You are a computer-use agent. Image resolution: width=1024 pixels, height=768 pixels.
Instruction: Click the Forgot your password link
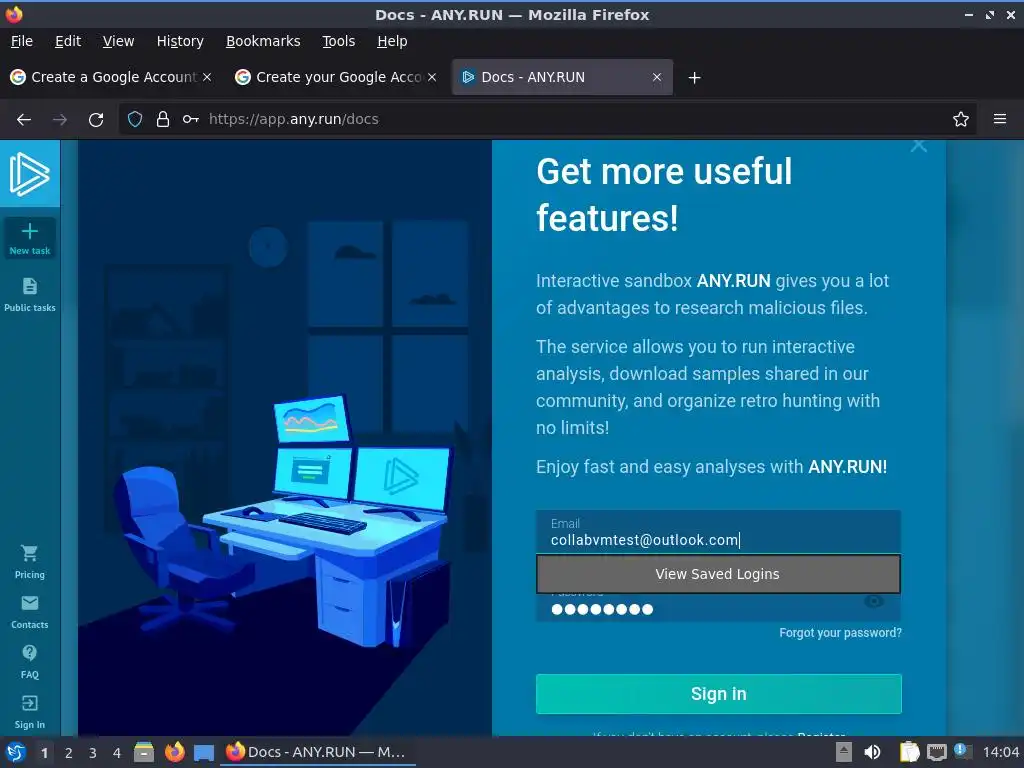point(840,633)
